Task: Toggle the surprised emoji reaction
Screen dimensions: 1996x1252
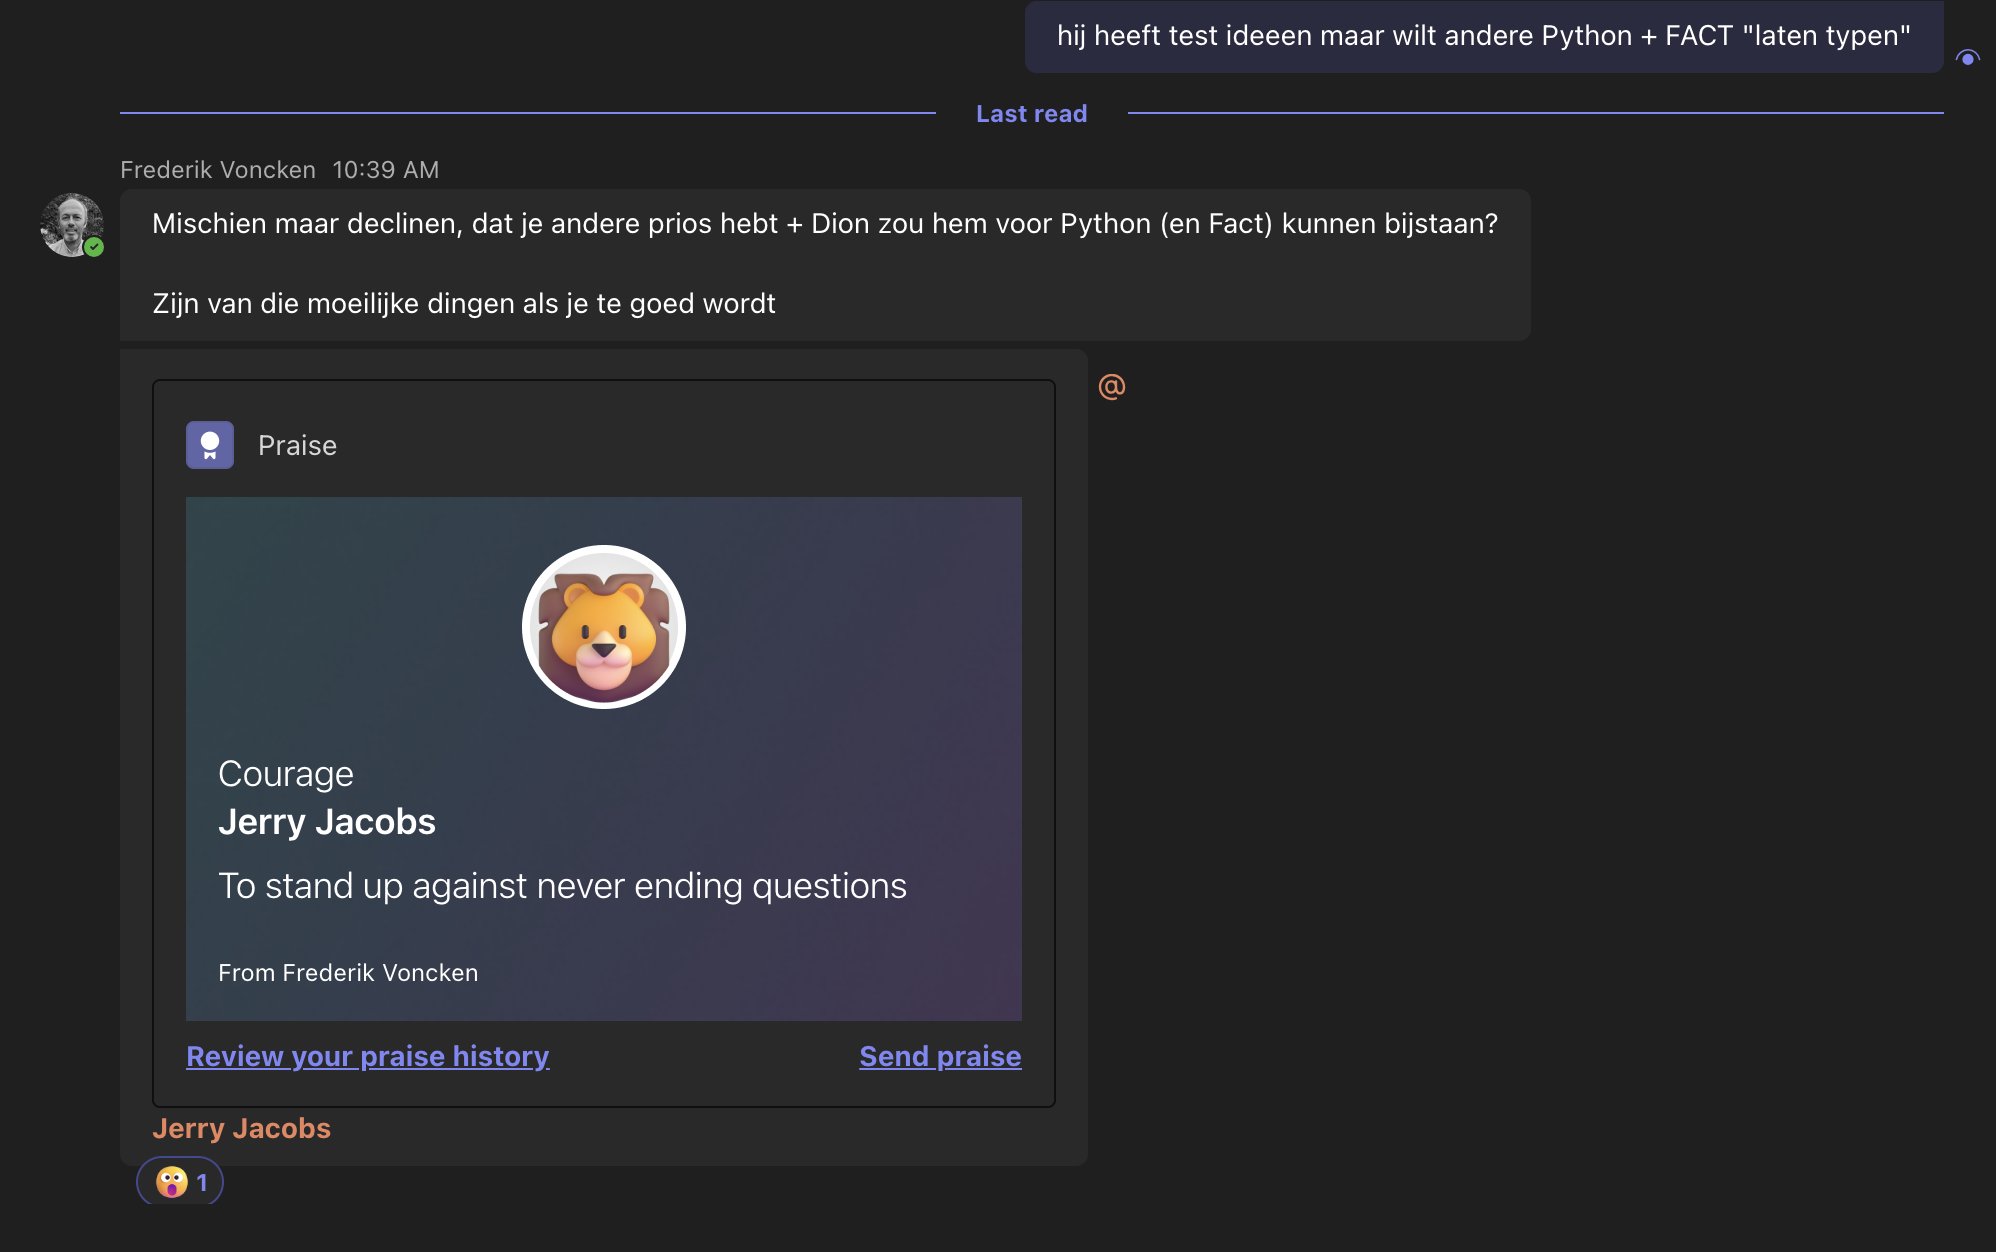Action: [x=180, y=1183]
